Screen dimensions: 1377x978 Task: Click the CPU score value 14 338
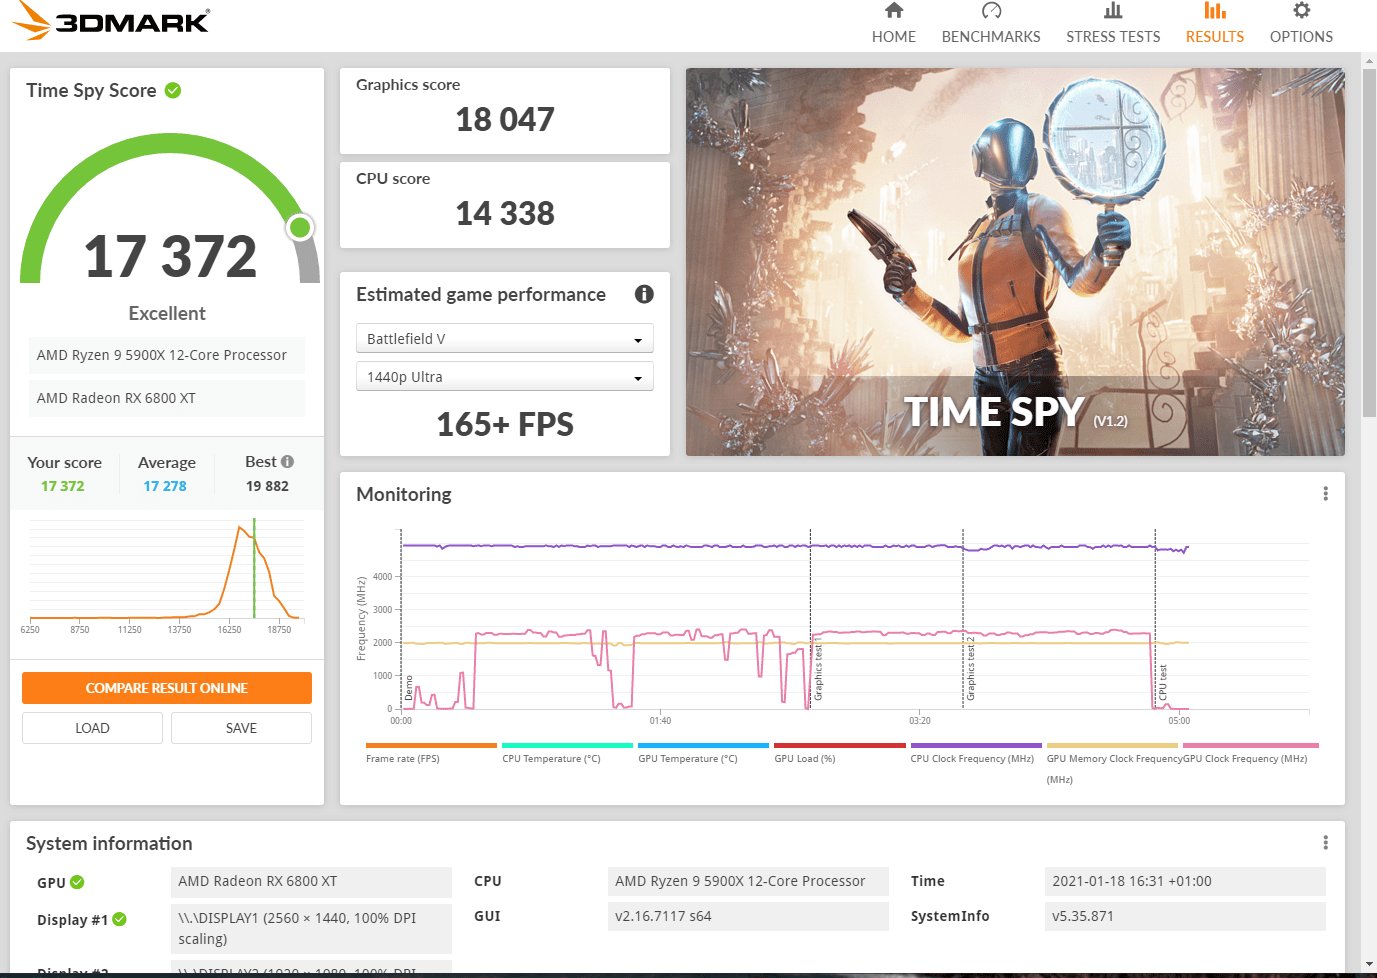pos(505,213)
